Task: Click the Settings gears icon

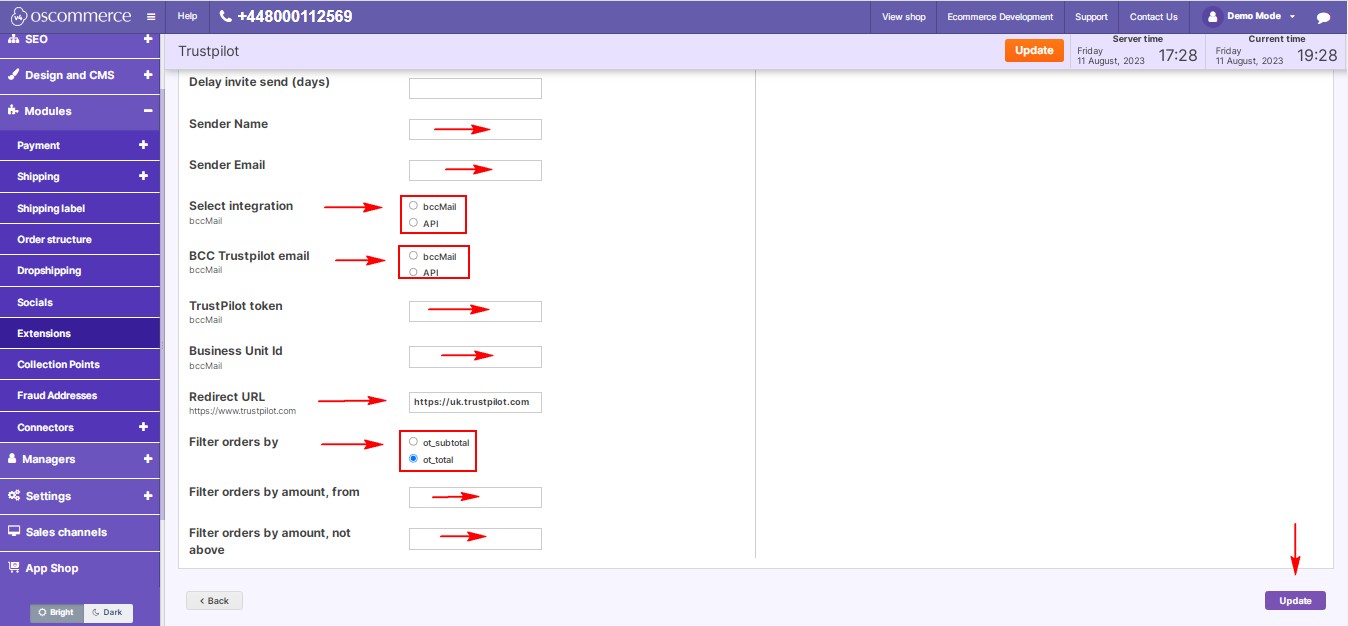Action: (x=15, y=496)
